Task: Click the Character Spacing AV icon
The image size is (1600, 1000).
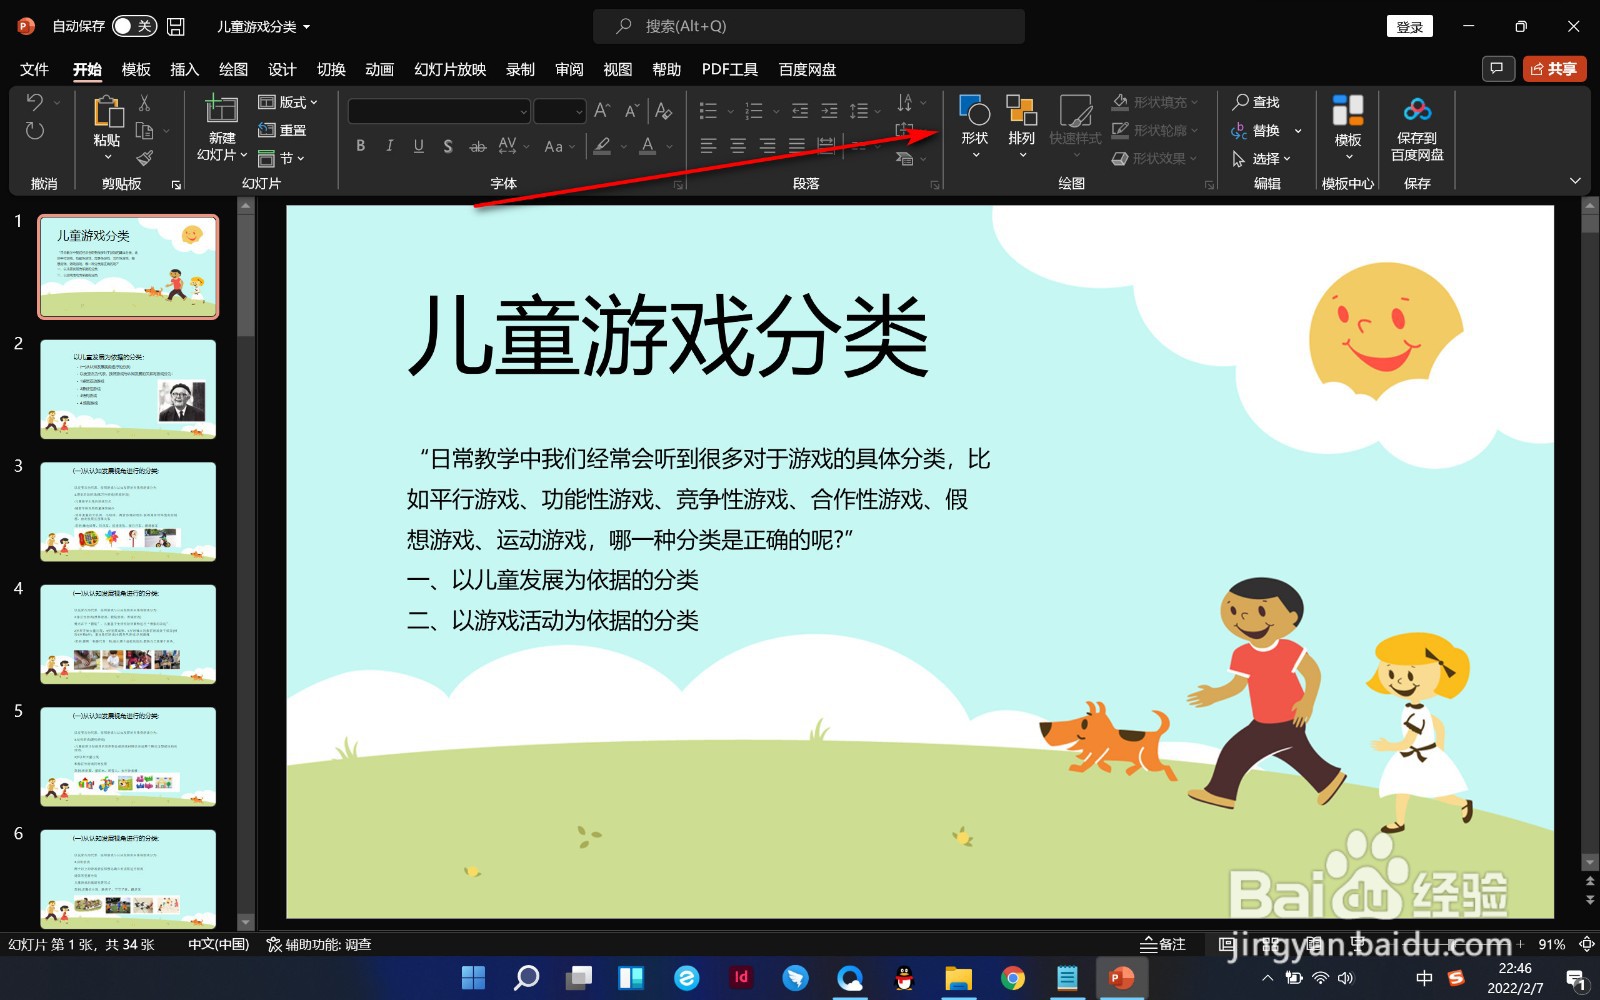Action: [507, 146]
